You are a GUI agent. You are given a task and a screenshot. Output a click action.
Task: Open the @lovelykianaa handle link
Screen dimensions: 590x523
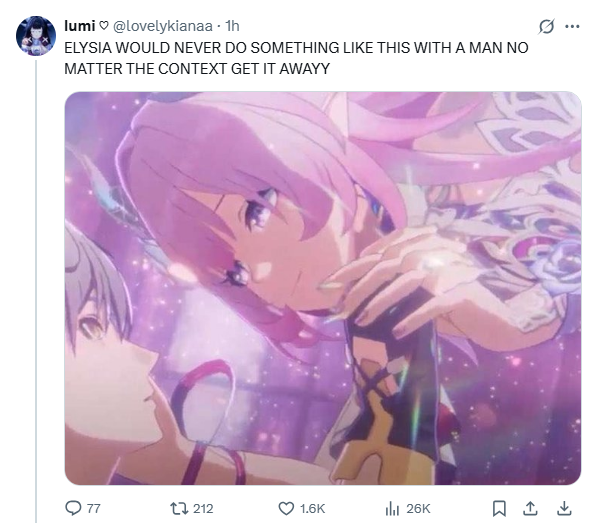click(163, 26)
